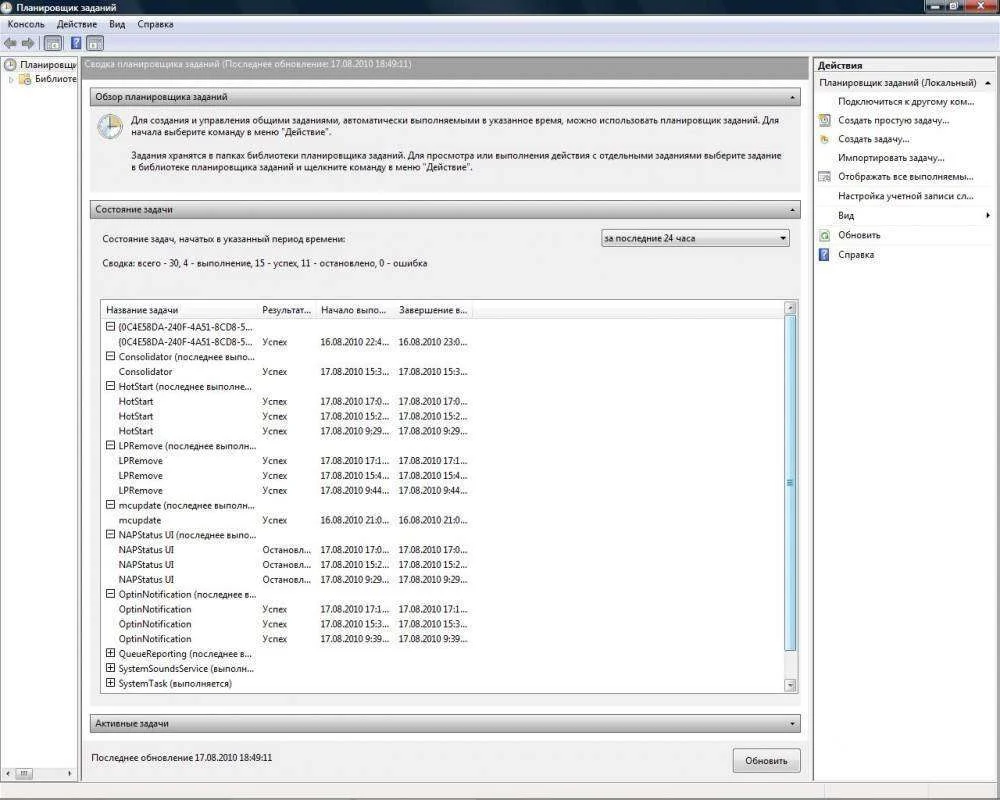Click the tree pane scroll right arrow
This screenshot has width=1000, height=800.
coord(70,774)
